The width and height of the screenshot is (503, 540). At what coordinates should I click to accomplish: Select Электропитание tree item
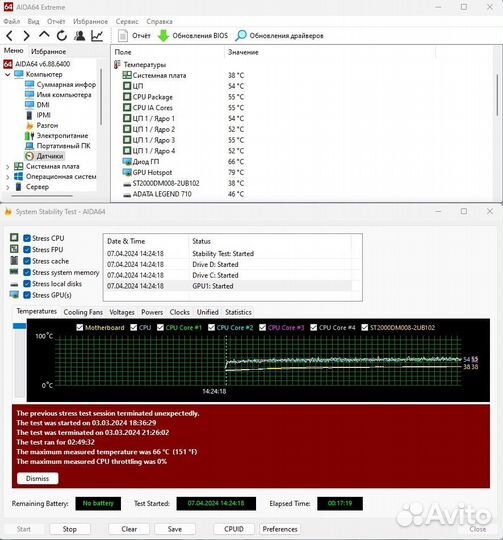tap(57, 136)
